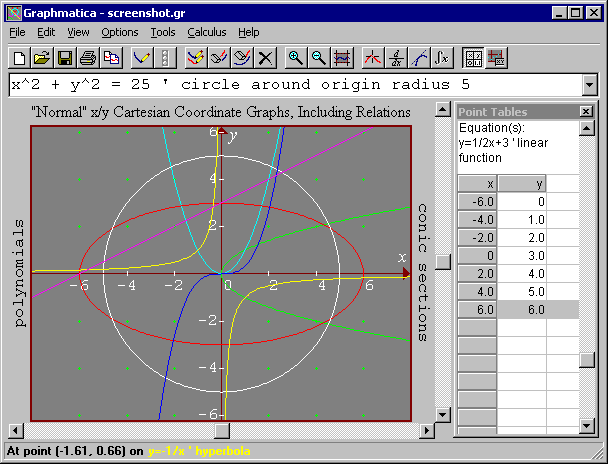Click the graph's horizontal scrollbar thumb
This screenshot has height=464, width=608.
[x=222, y=430]
